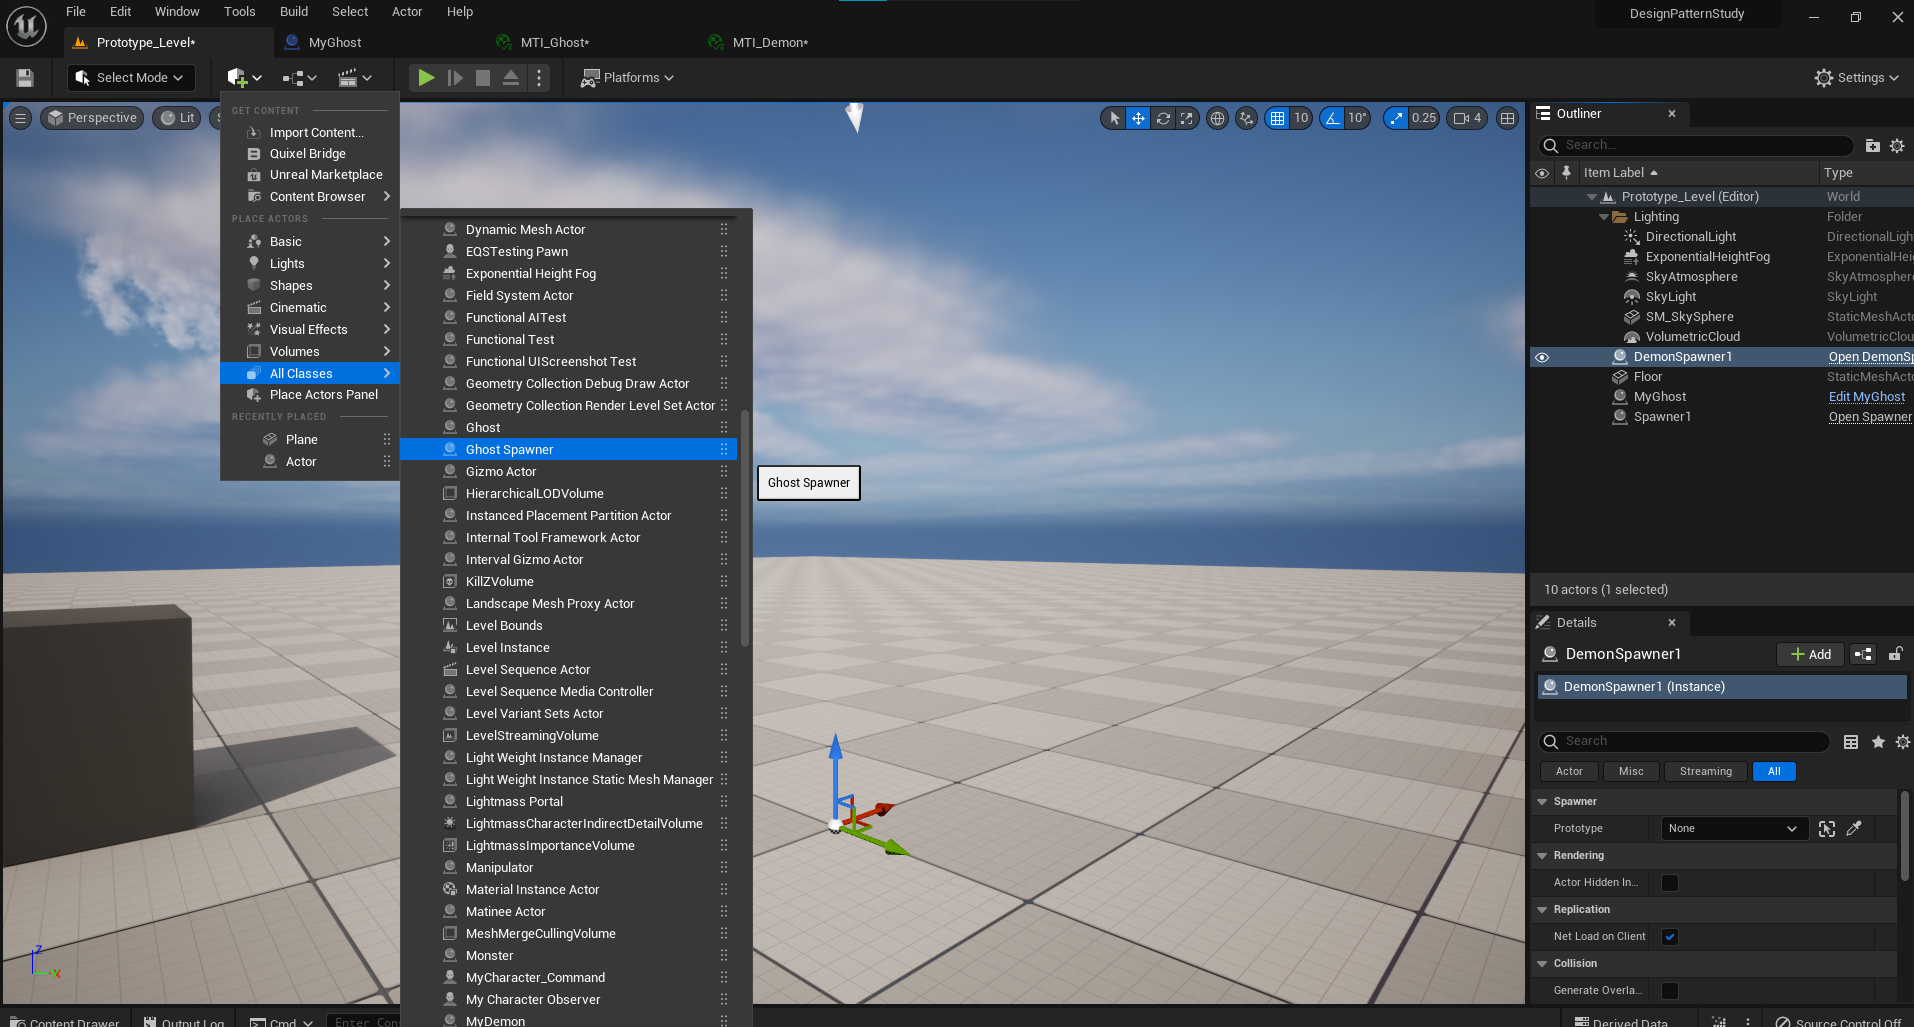Create new folder in Outliner
The image size is (1914, 1027).
point(1873,146)
